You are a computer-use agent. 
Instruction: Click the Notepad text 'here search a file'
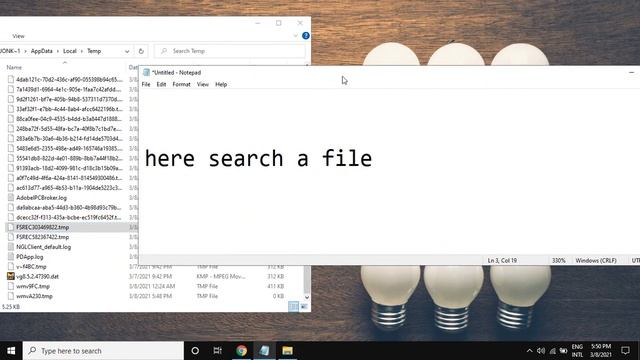[x=258, y=158]
